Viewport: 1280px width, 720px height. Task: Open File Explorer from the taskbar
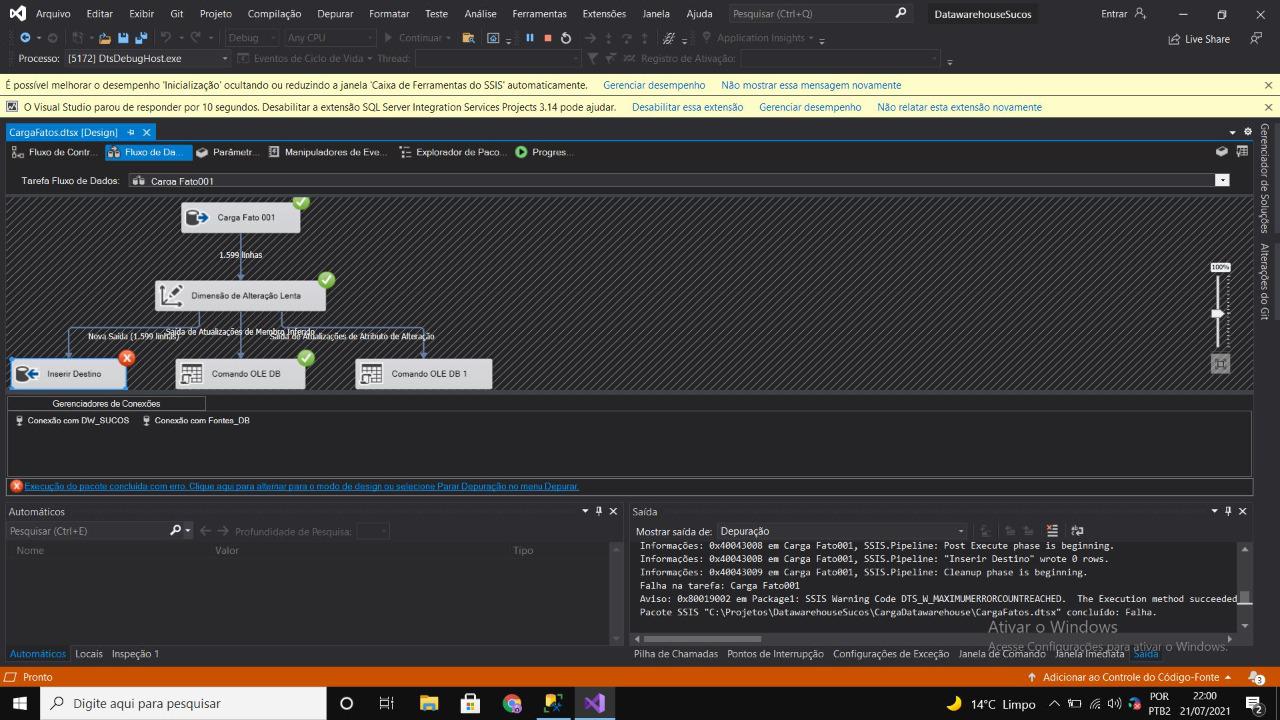coord(429,703)
